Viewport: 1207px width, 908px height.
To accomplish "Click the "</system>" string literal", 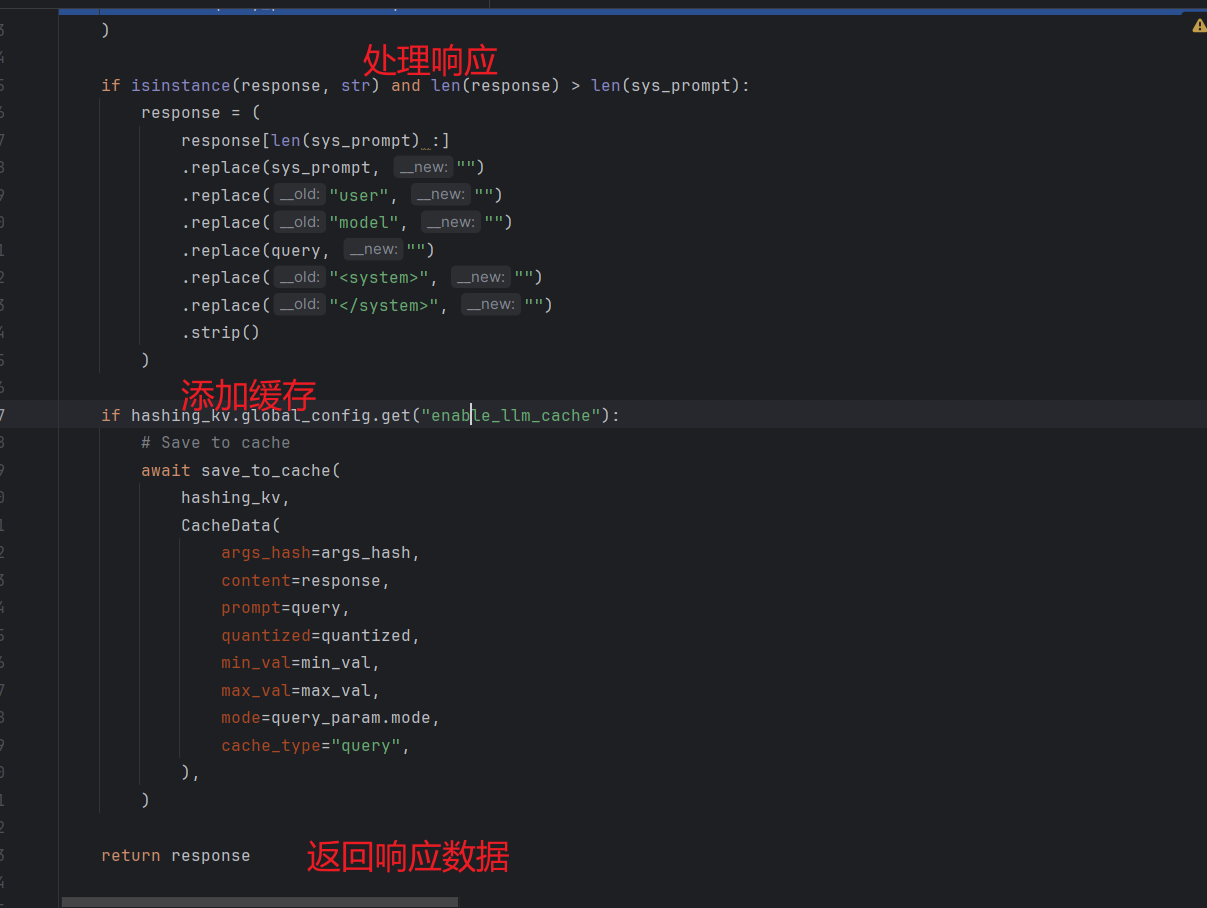I will (384, 305).
